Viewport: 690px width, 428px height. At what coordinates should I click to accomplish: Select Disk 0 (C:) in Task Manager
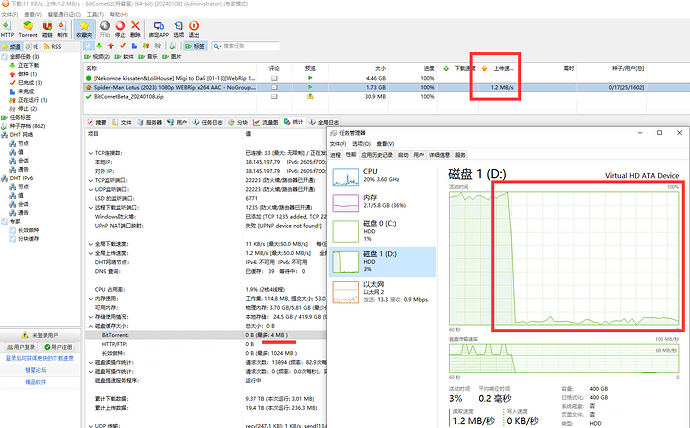click(382, 231)
